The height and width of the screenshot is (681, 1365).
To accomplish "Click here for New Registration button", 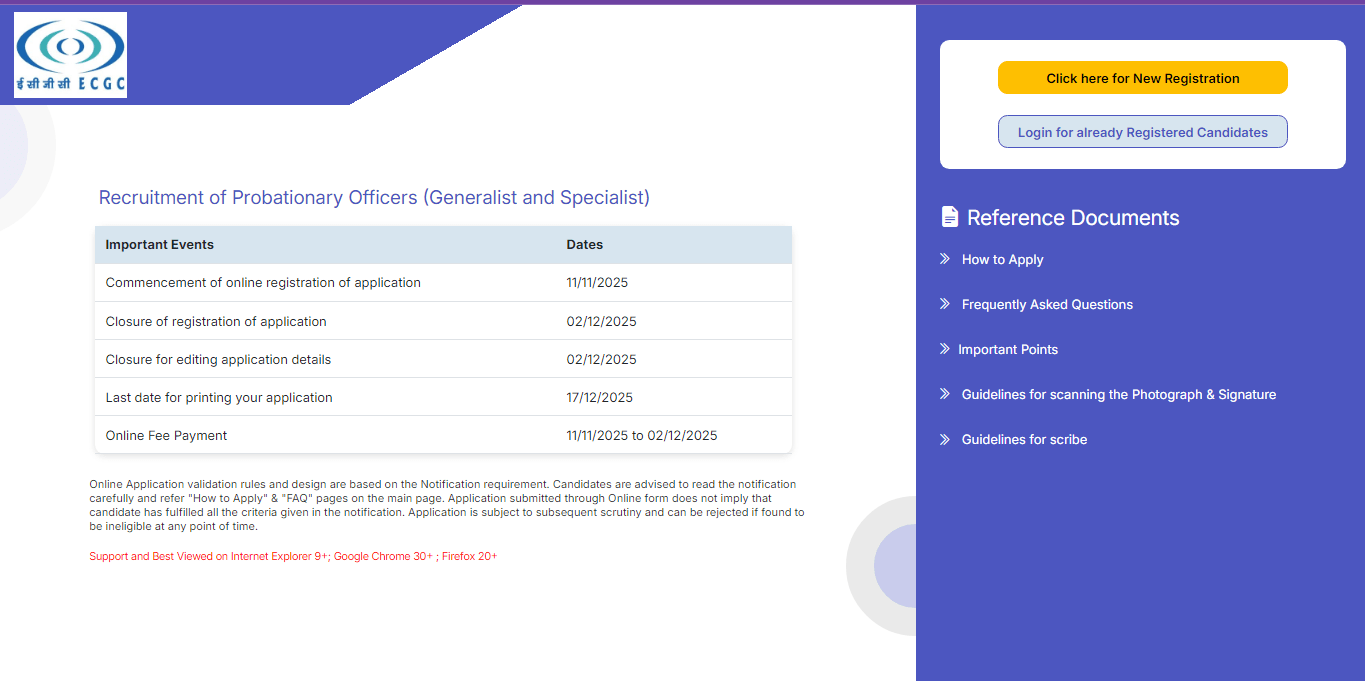I will (x=1142, y=78).
